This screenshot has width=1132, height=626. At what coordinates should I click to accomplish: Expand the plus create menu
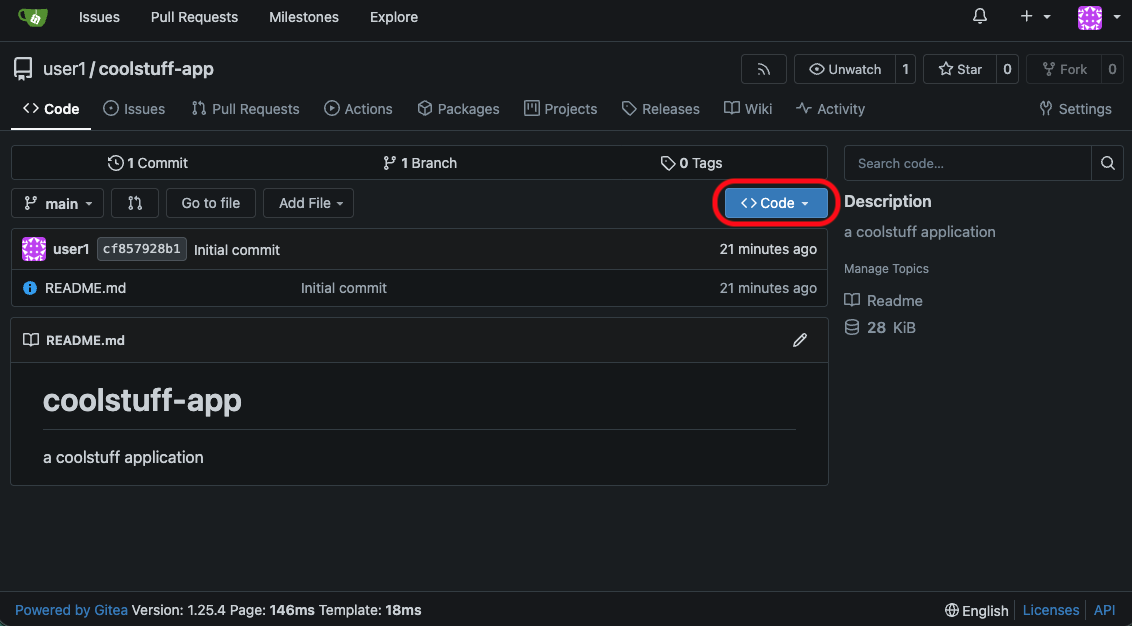(x=1035, y=17)
